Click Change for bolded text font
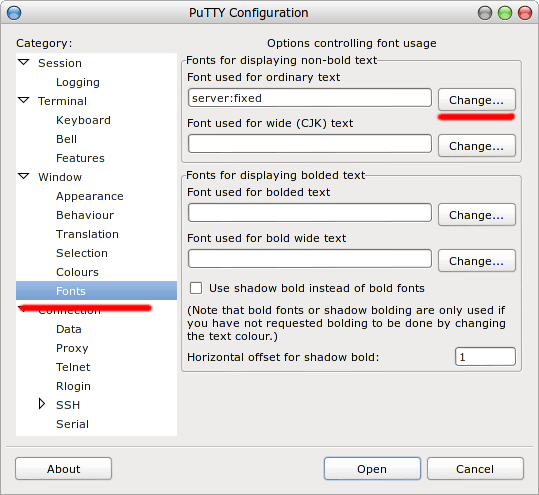Viewport: 539px width, 495px height. tap(477, 215)
